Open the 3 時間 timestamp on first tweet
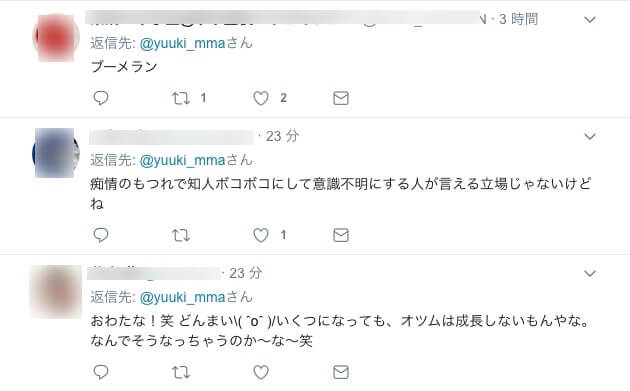Screen dimensions: 630x391 (x=518, y=19)
